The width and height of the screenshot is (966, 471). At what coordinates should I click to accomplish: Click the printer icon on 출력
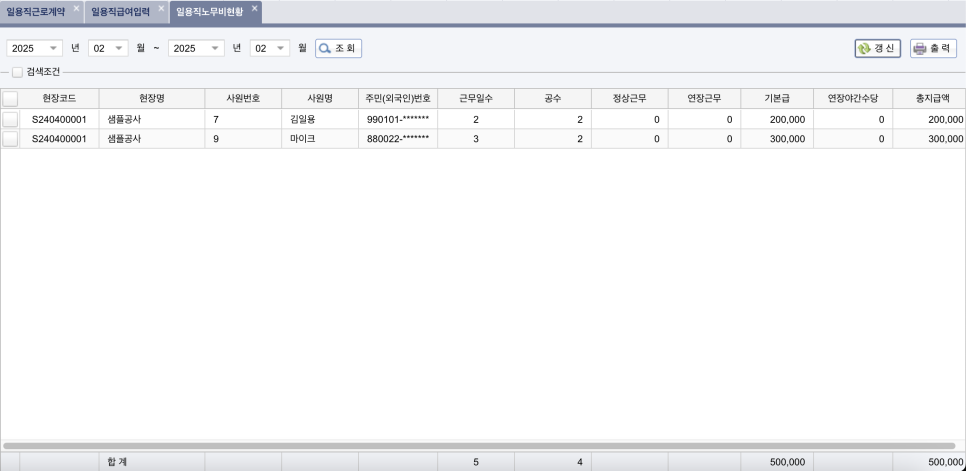920,49
